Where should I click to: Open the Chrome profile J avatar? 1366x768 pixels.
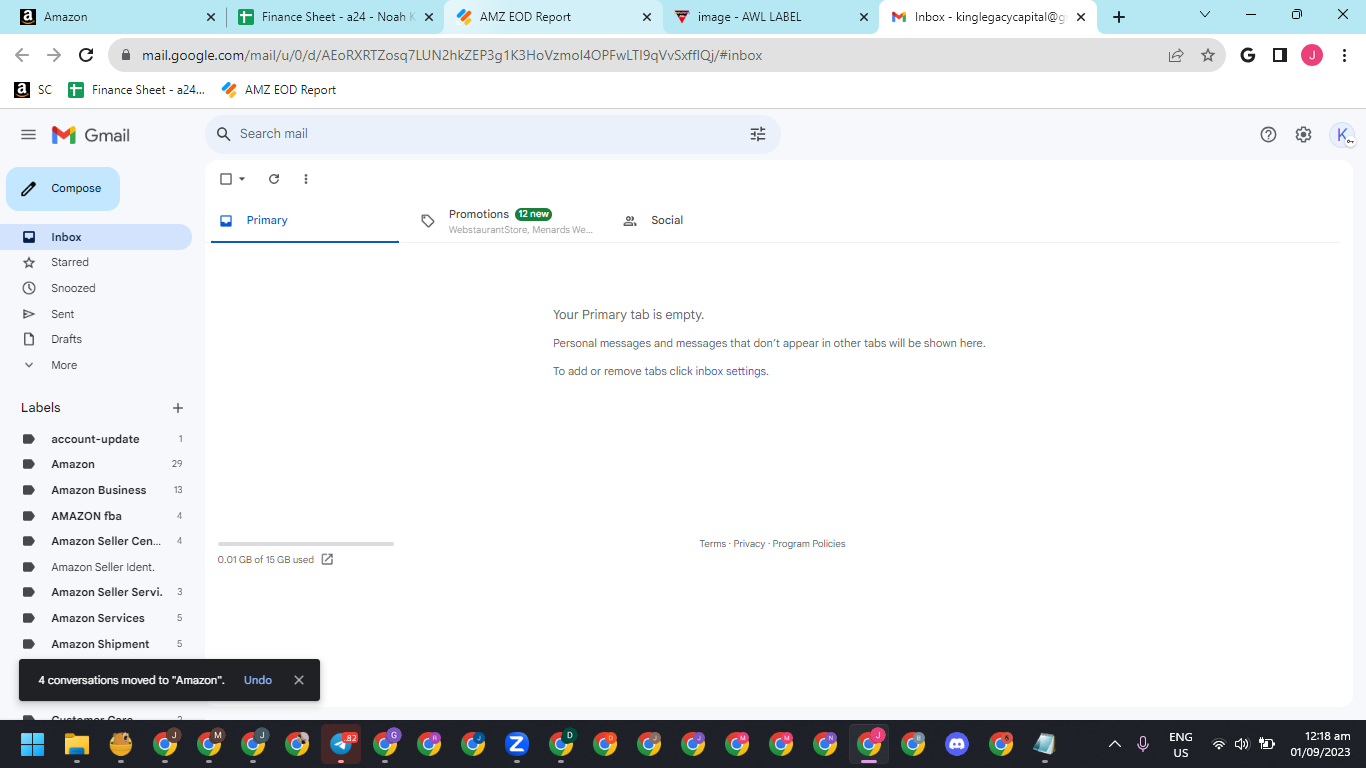click(x=1312, y=55)
